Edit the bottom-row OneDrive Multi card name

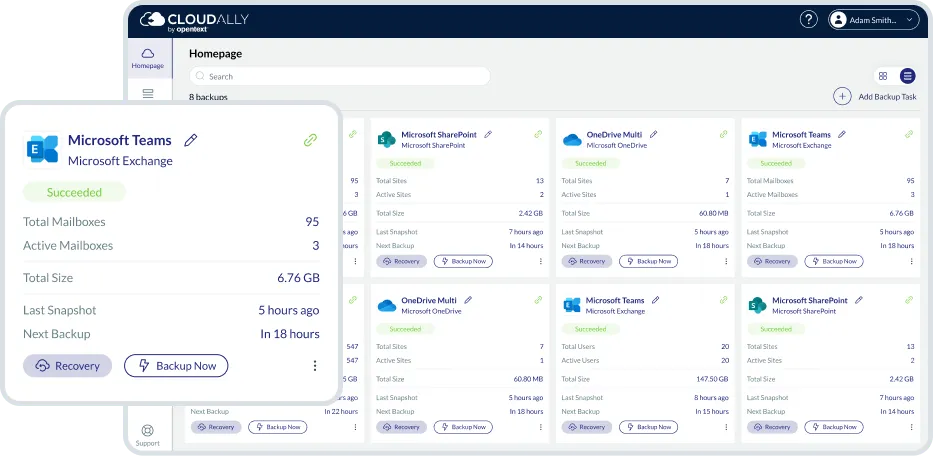pos(468,300)
